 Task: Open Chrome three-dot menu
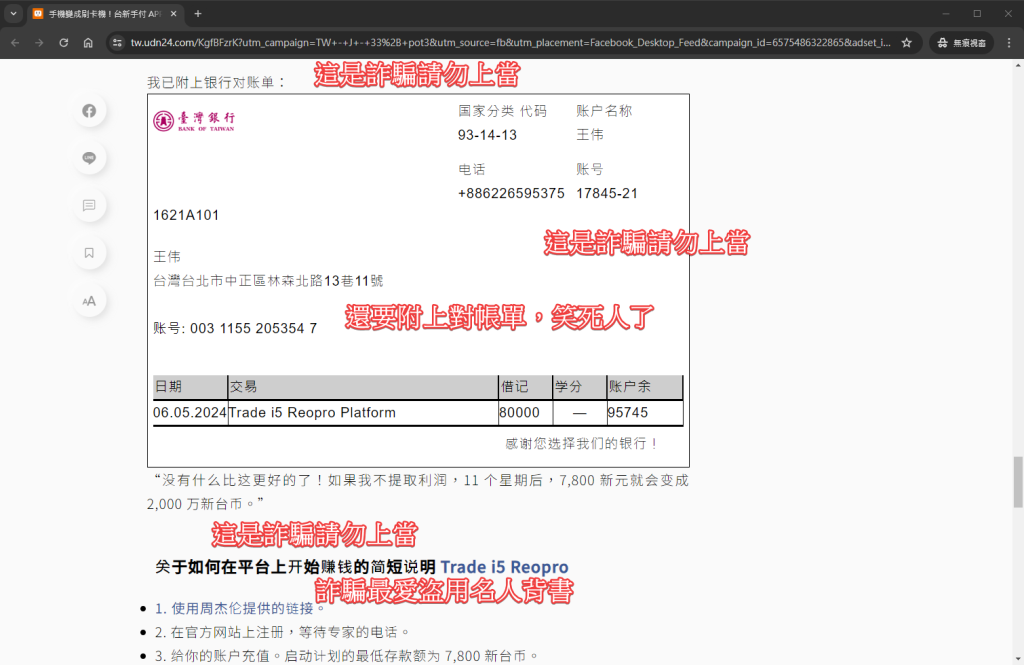(x=1007, y=43)
